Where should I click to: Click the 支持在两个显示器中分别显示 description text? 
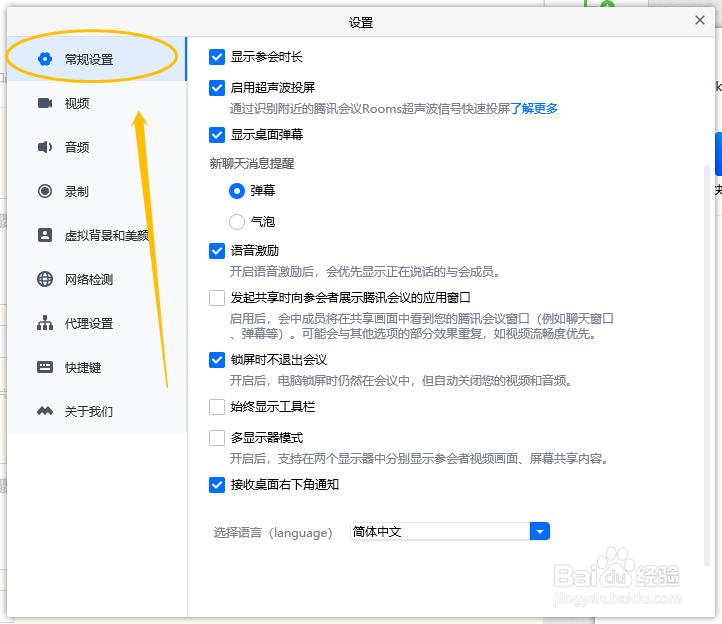point(419,459)
